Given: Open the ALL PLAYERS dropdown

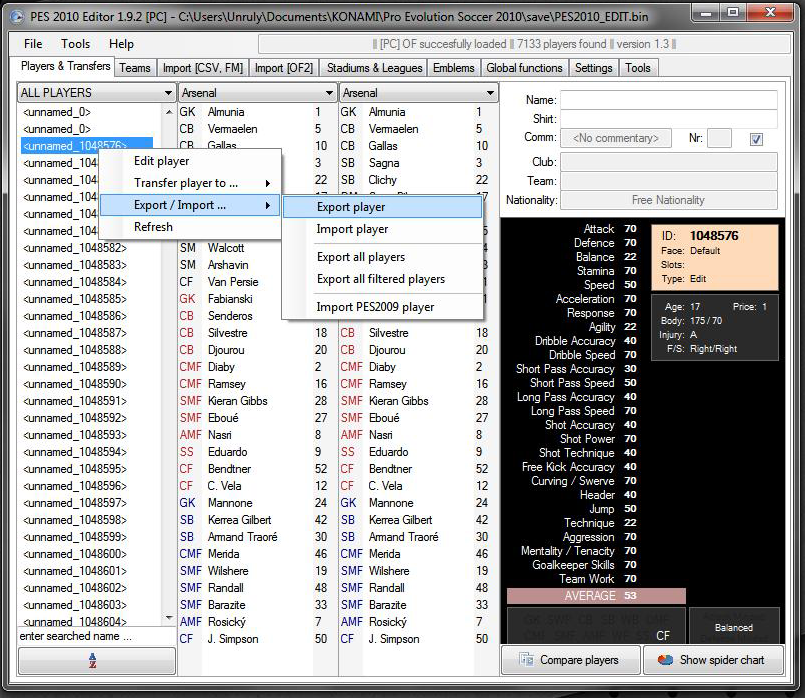Looking at the screenshot, I should pyautogui.click(x=96, y=93).
